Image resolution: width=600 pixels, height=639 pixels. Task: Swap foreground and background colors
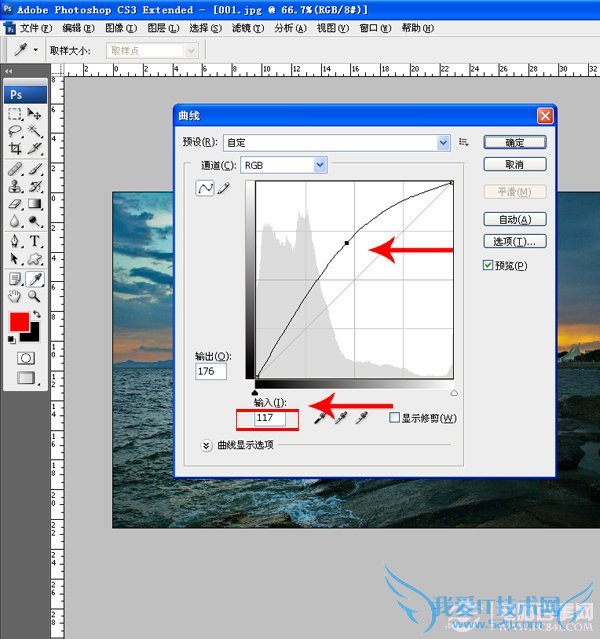(x=37, y=314)
